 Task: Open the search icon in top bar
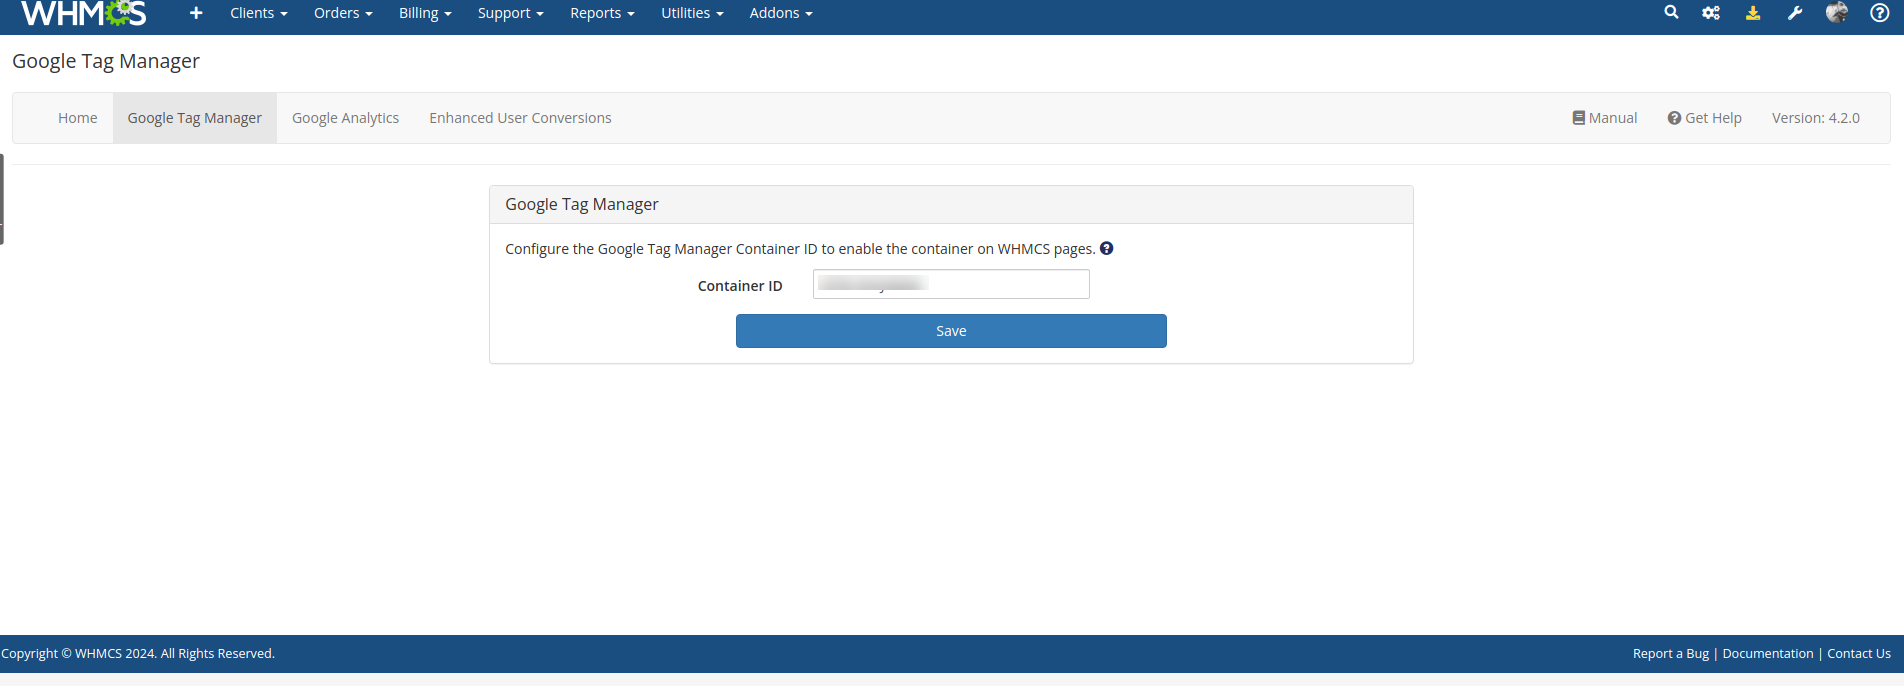(1671, 12)
